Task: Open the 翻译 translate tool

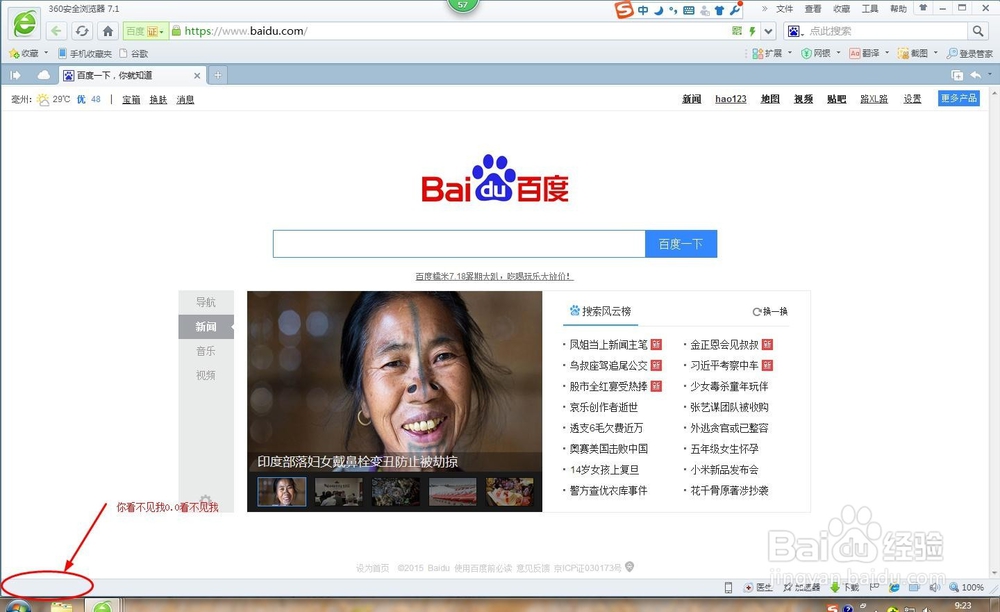Action: click(864, 54)
